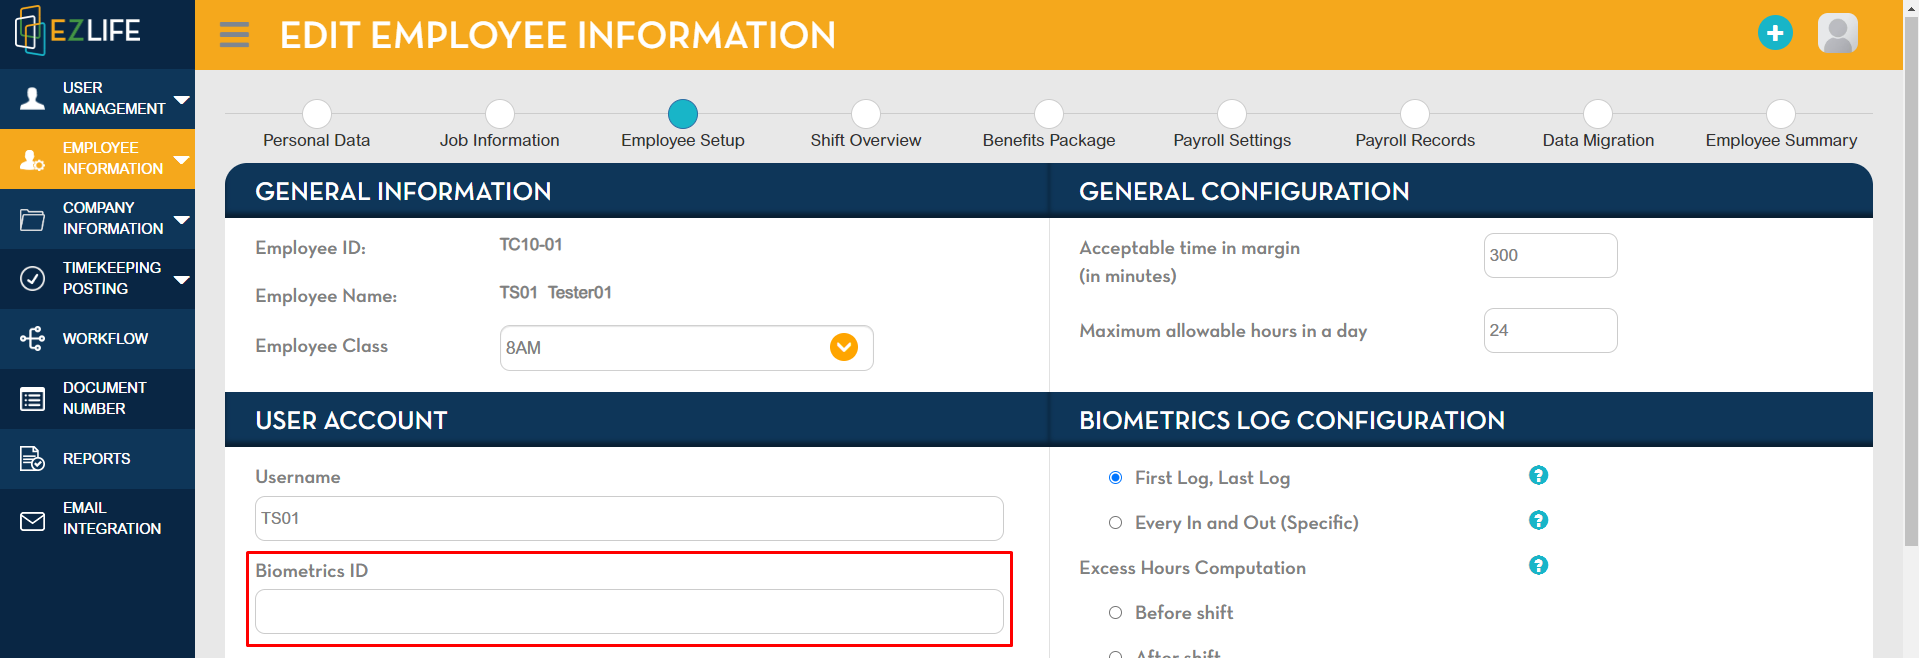Click the Email Integration envelope icon
Screen dimensions: 1919x658
[x=33, y=520]
